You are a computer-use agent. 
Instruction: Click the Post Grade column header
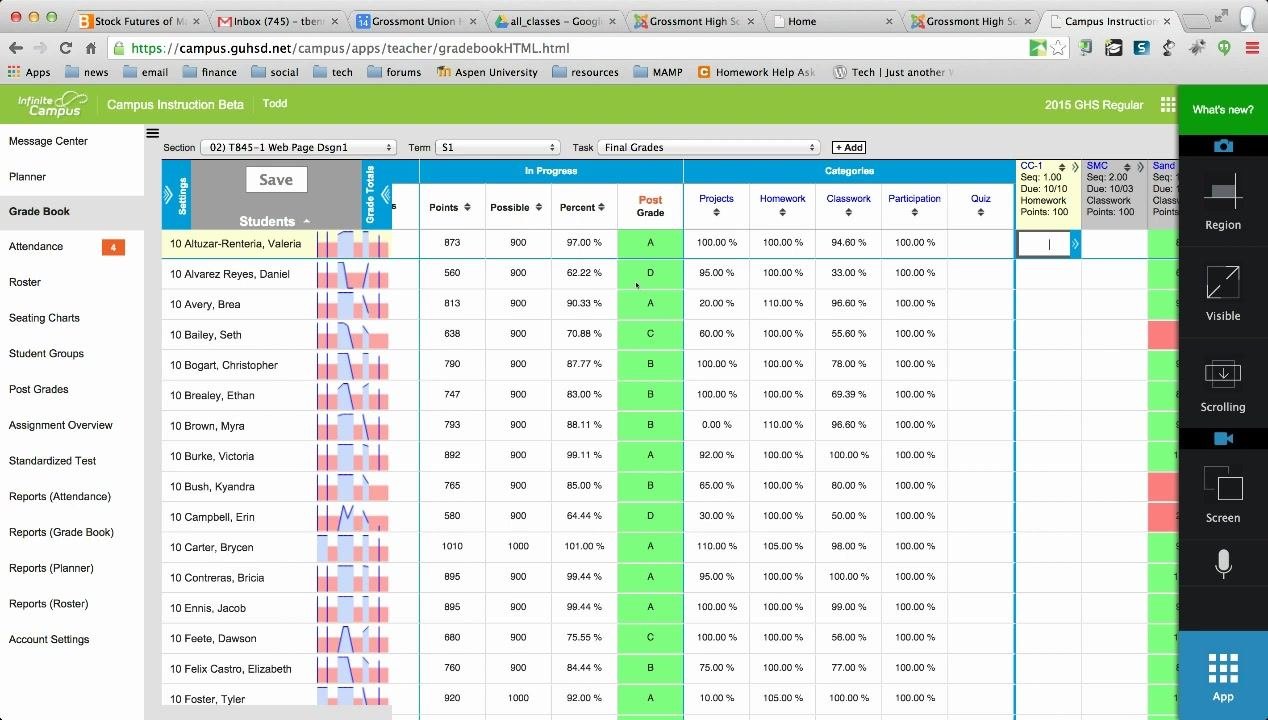pos(650,206)
